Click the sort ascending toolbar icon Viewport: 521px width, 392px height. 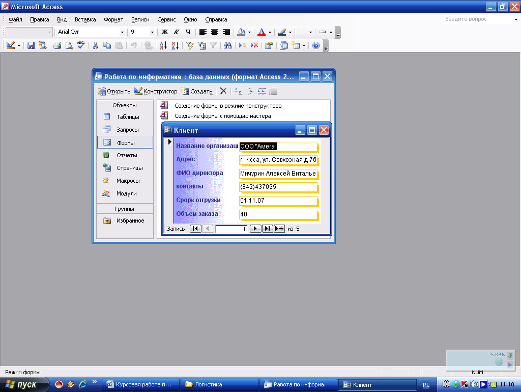tap(163, 45)
